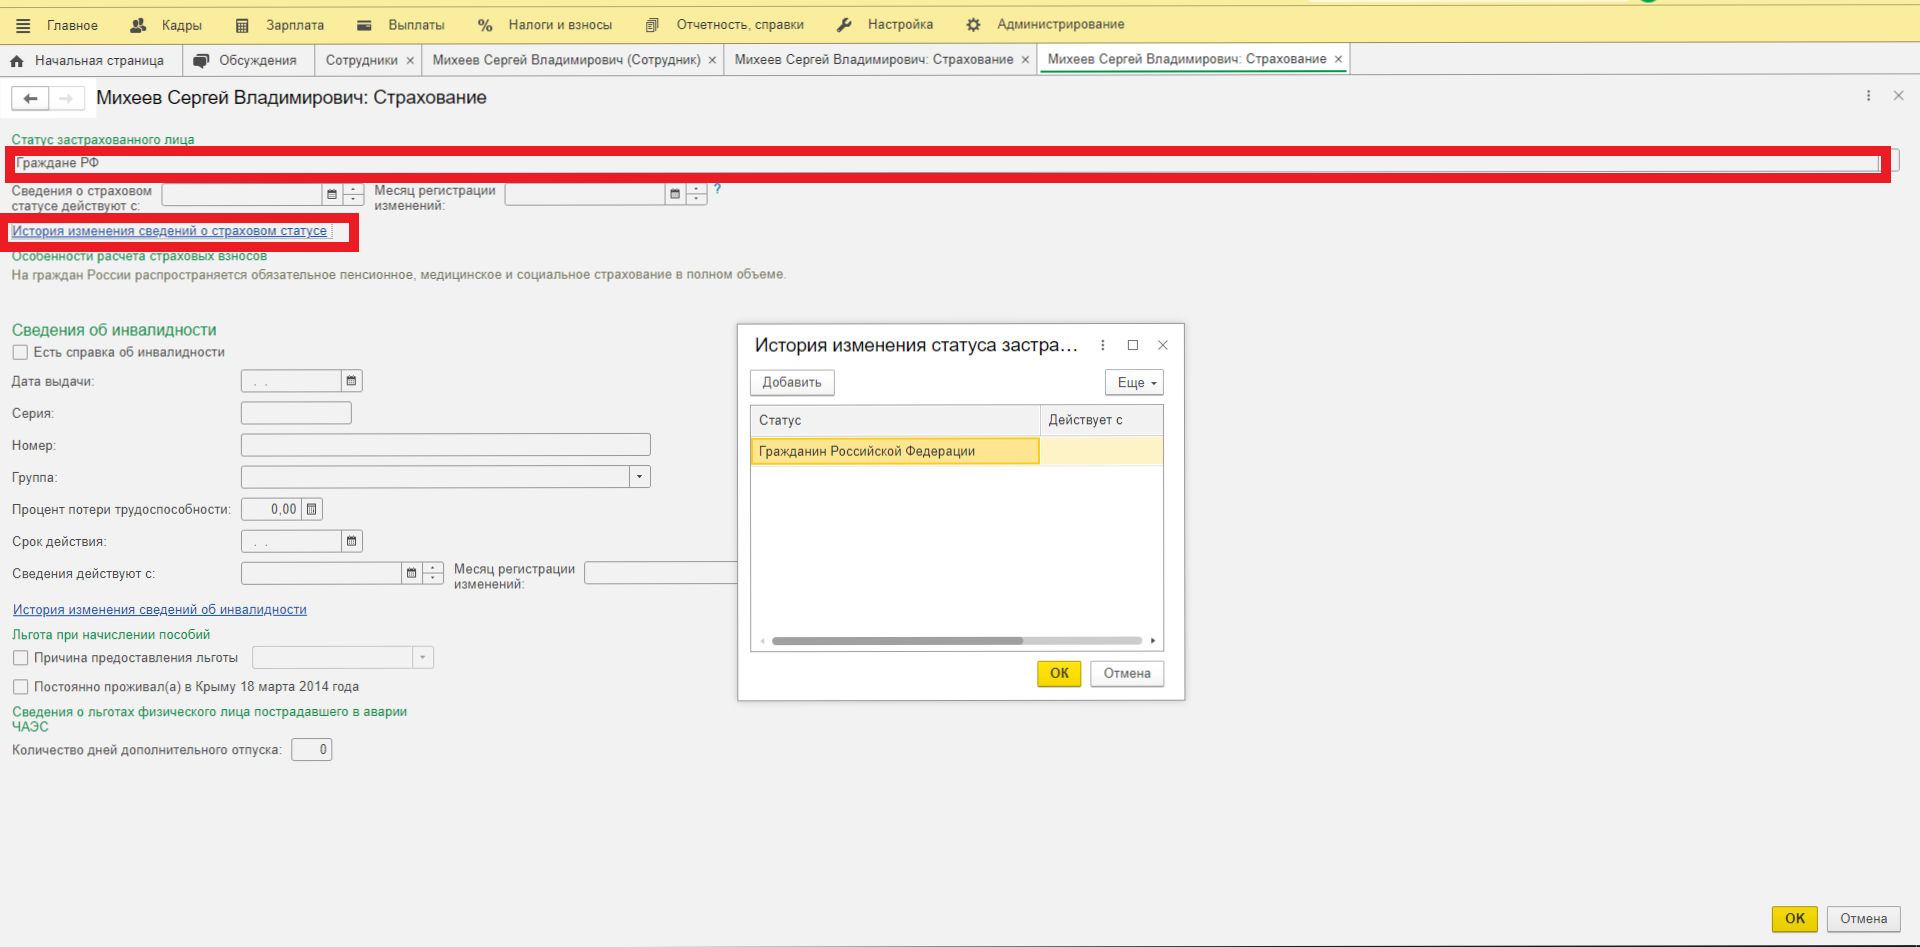Expand the benefit reason dropdown arrow
Image resolution: width=1920 pixels, height=947 pixels.
[423, 658]
